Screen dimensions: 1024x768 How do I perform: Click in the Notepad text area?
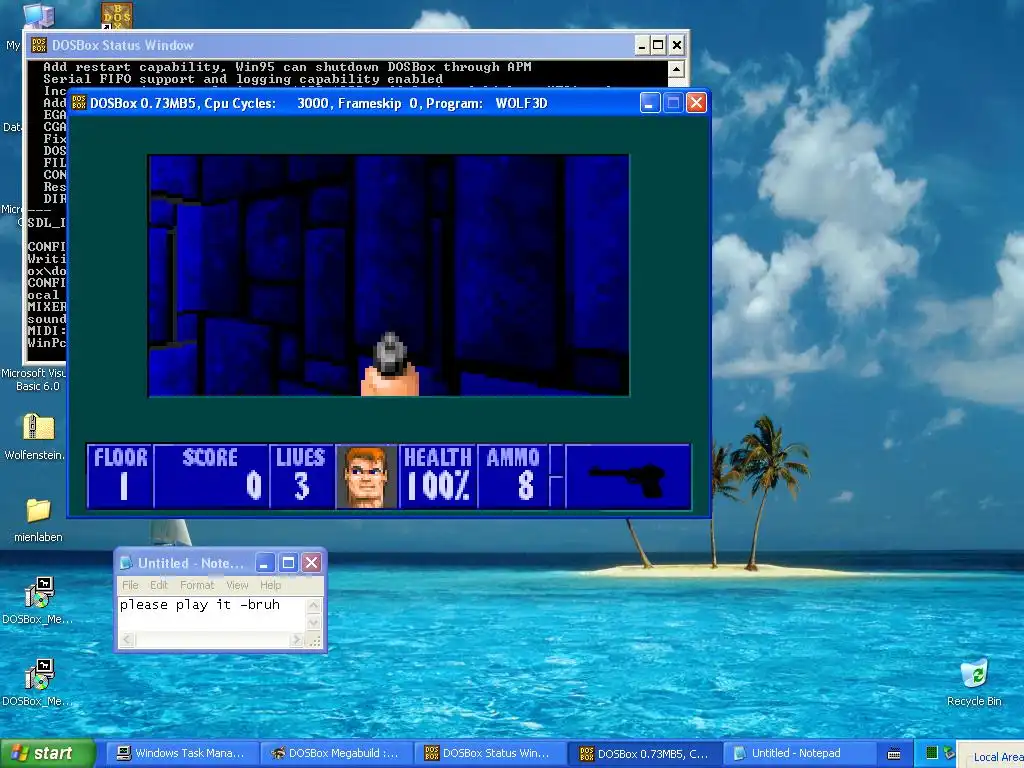coord(211,614)
